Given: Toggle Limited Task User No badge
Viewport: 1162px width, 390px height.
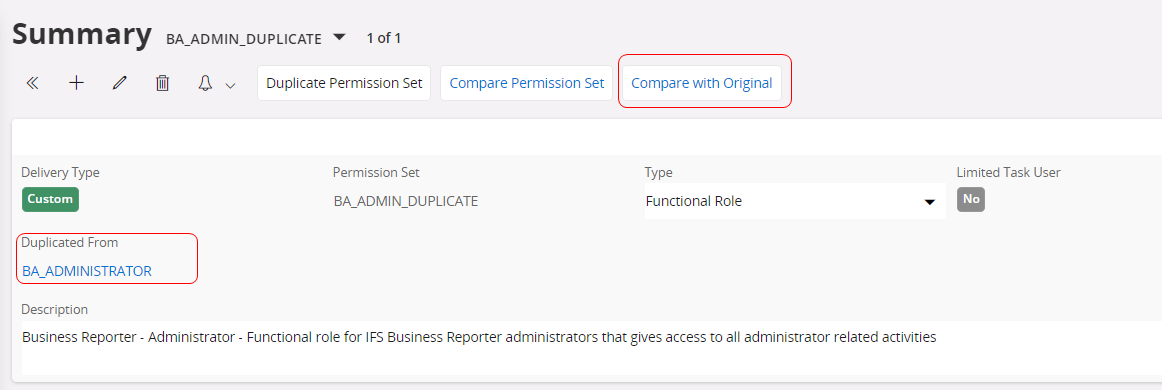Looking at the screenshot, I should pyautogui.click(x=971, y=199).
